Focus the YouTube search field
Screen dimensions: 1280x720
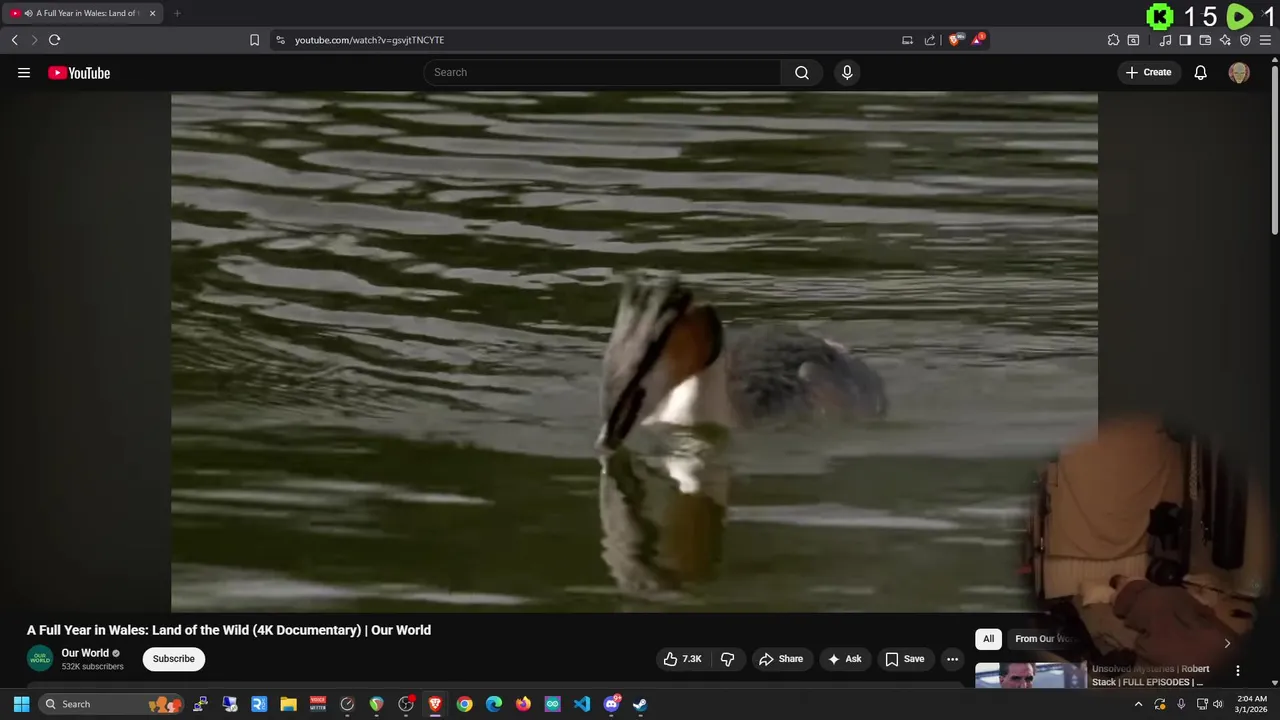tap(602, 72)
